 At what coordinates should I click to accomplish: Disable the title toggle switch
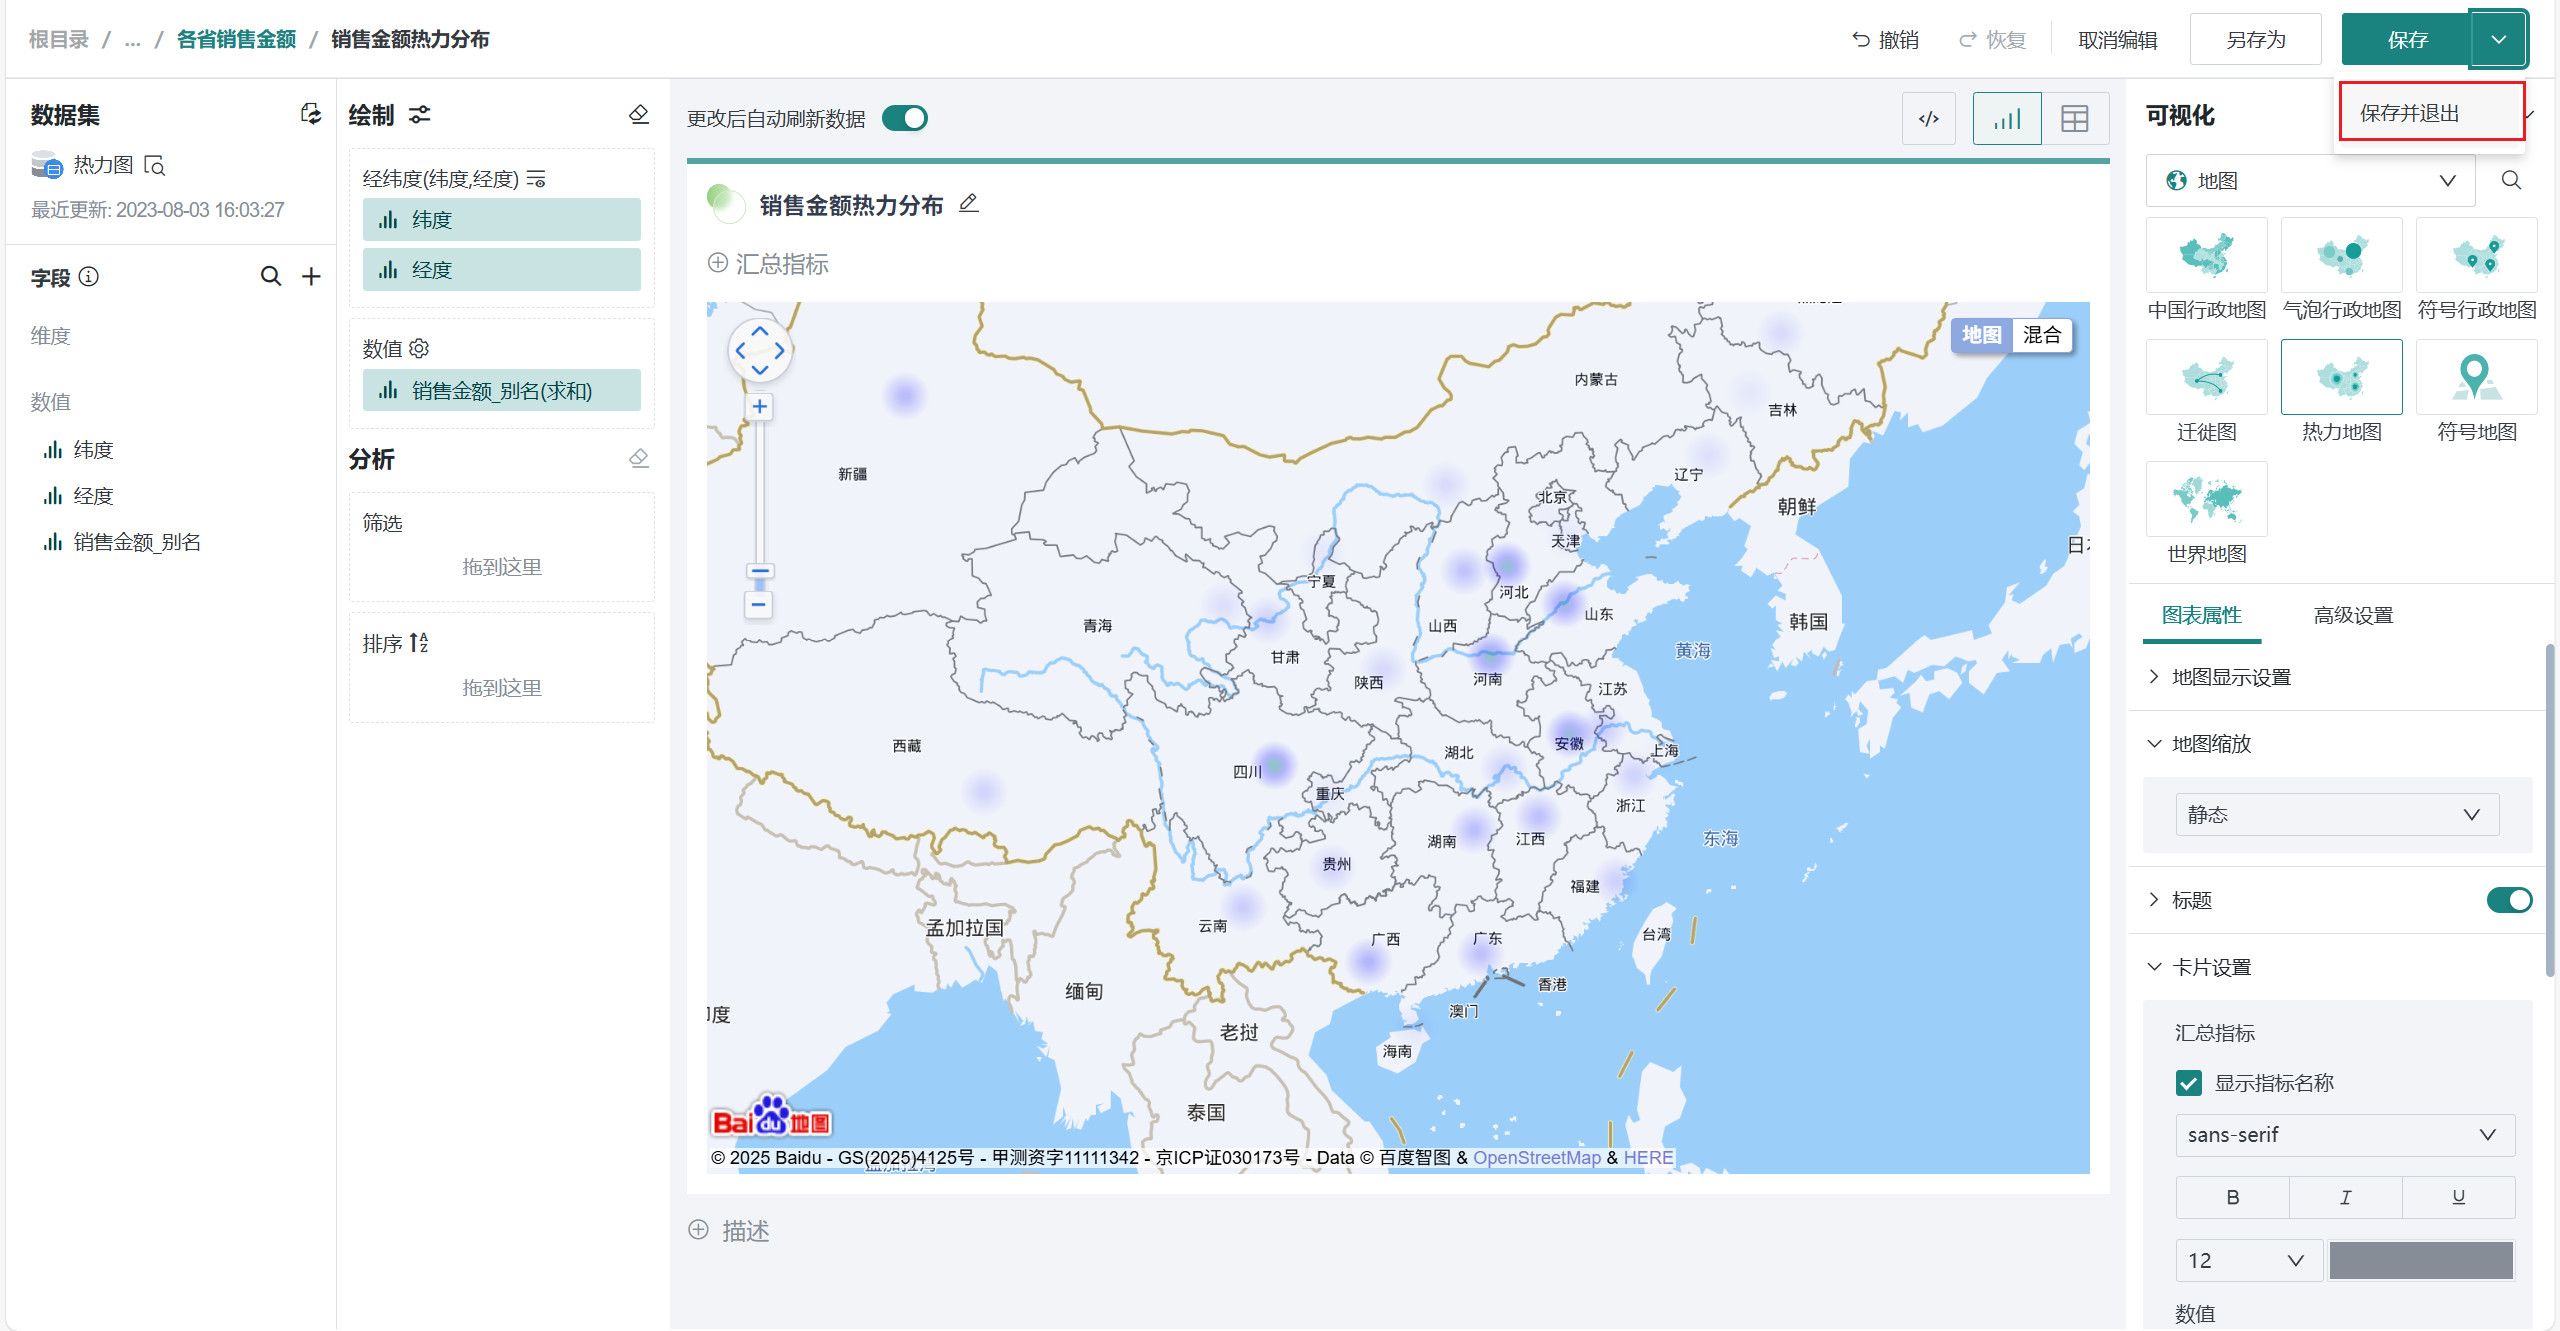tap(2509, 900)
